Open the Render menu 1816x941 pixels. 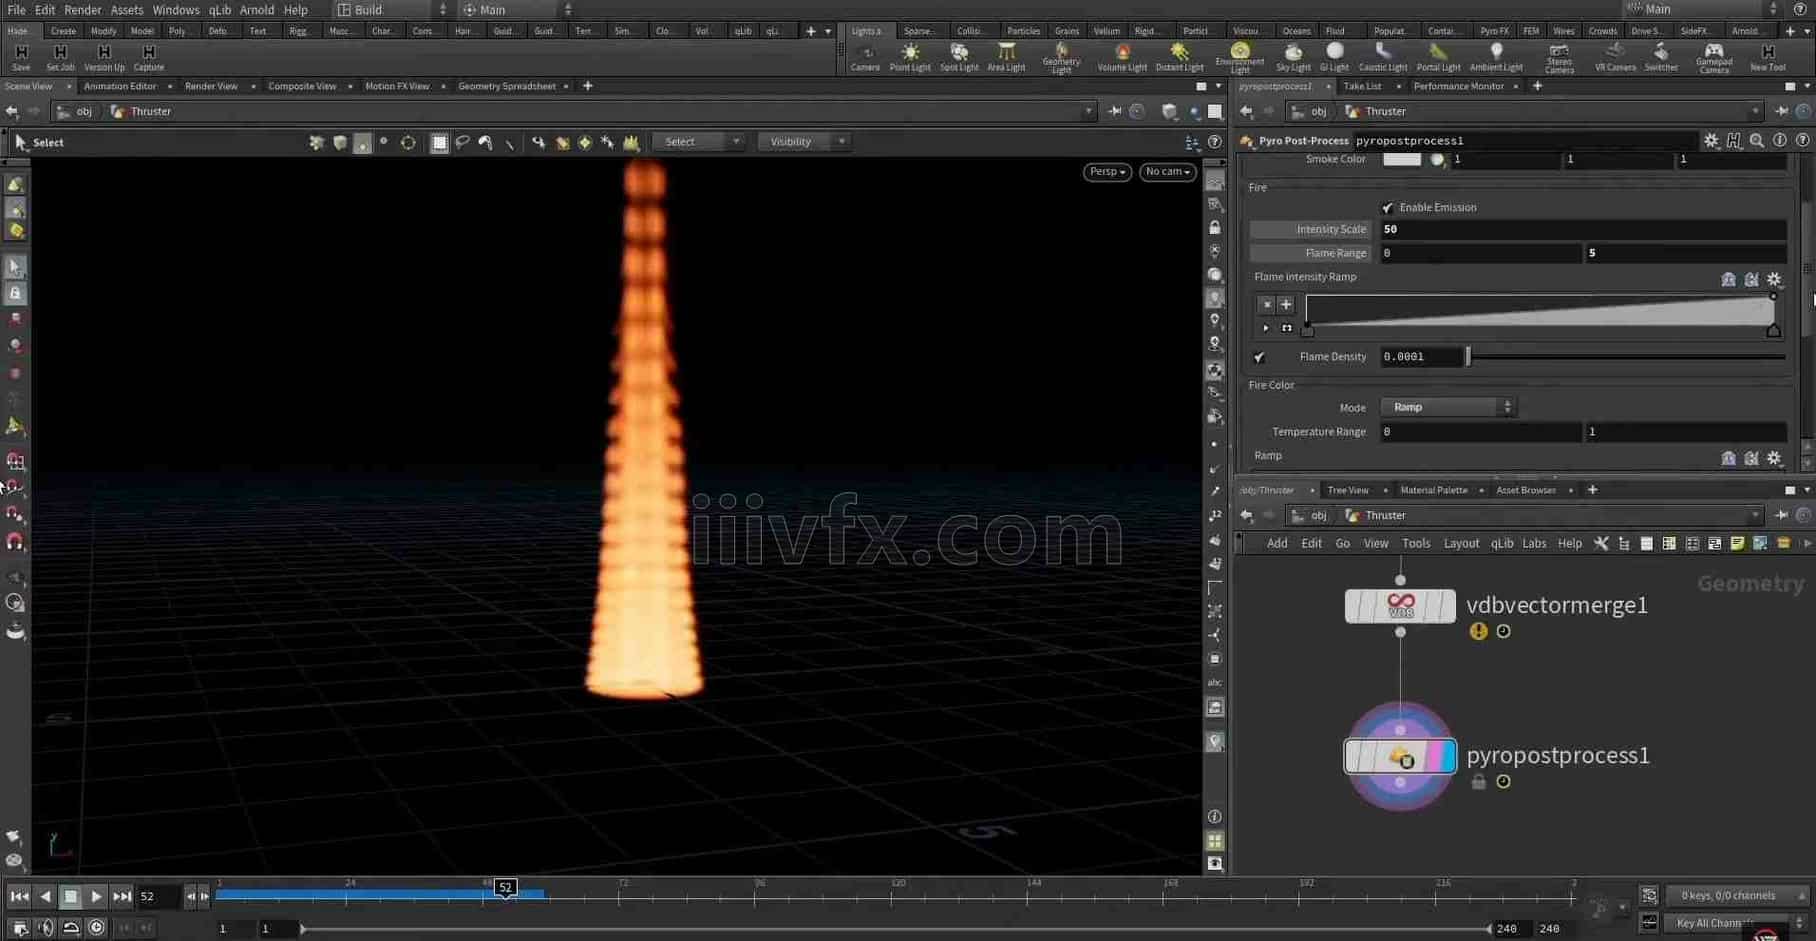(x=82, y=10)
